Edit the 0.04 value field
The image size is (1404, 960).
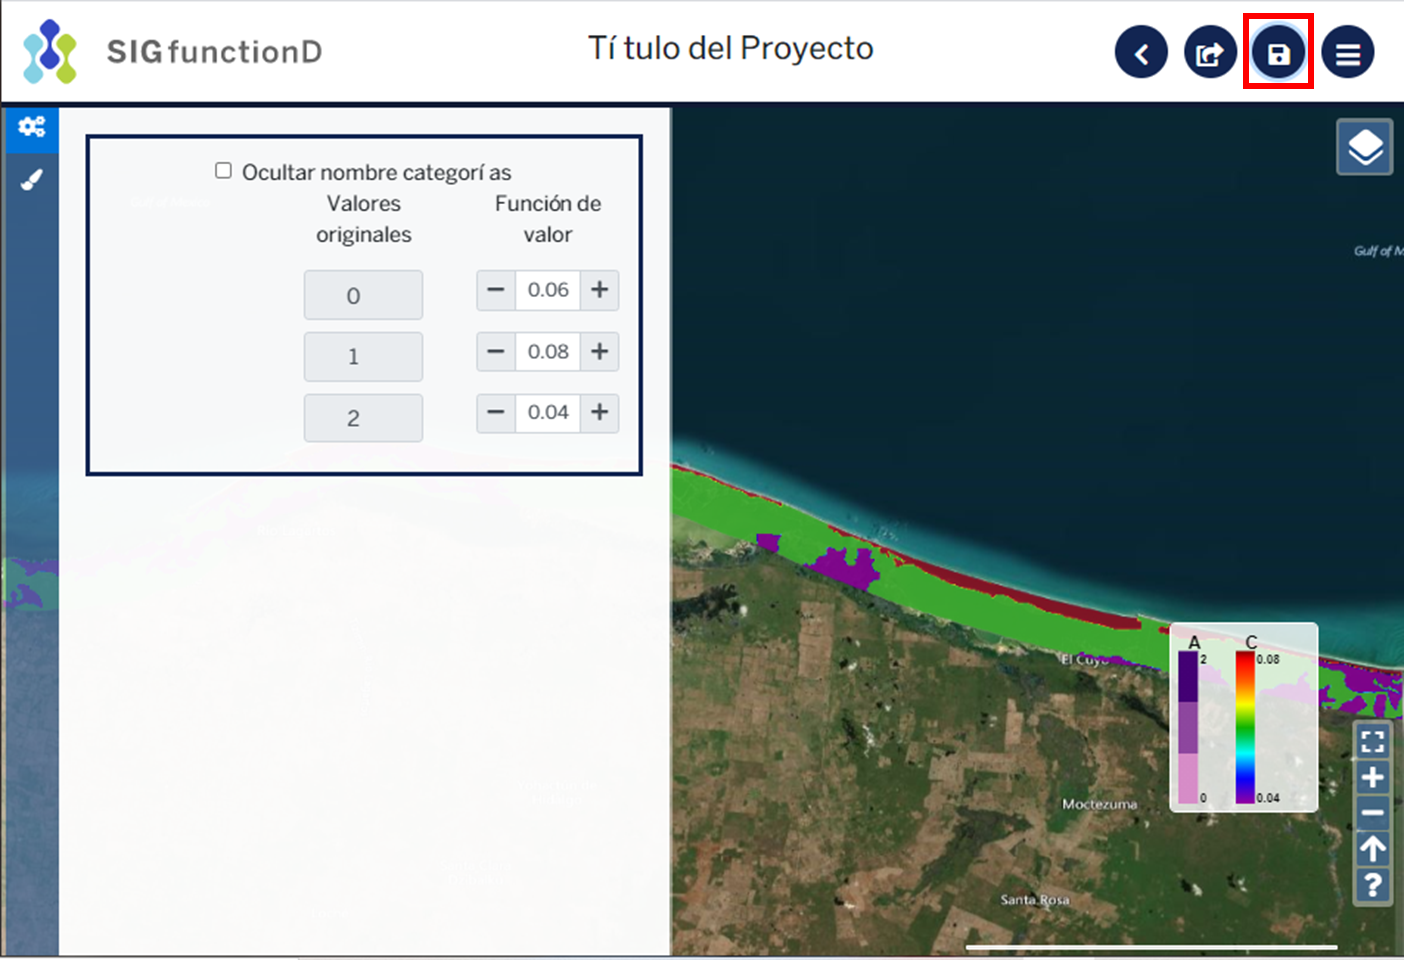point(548,413)
